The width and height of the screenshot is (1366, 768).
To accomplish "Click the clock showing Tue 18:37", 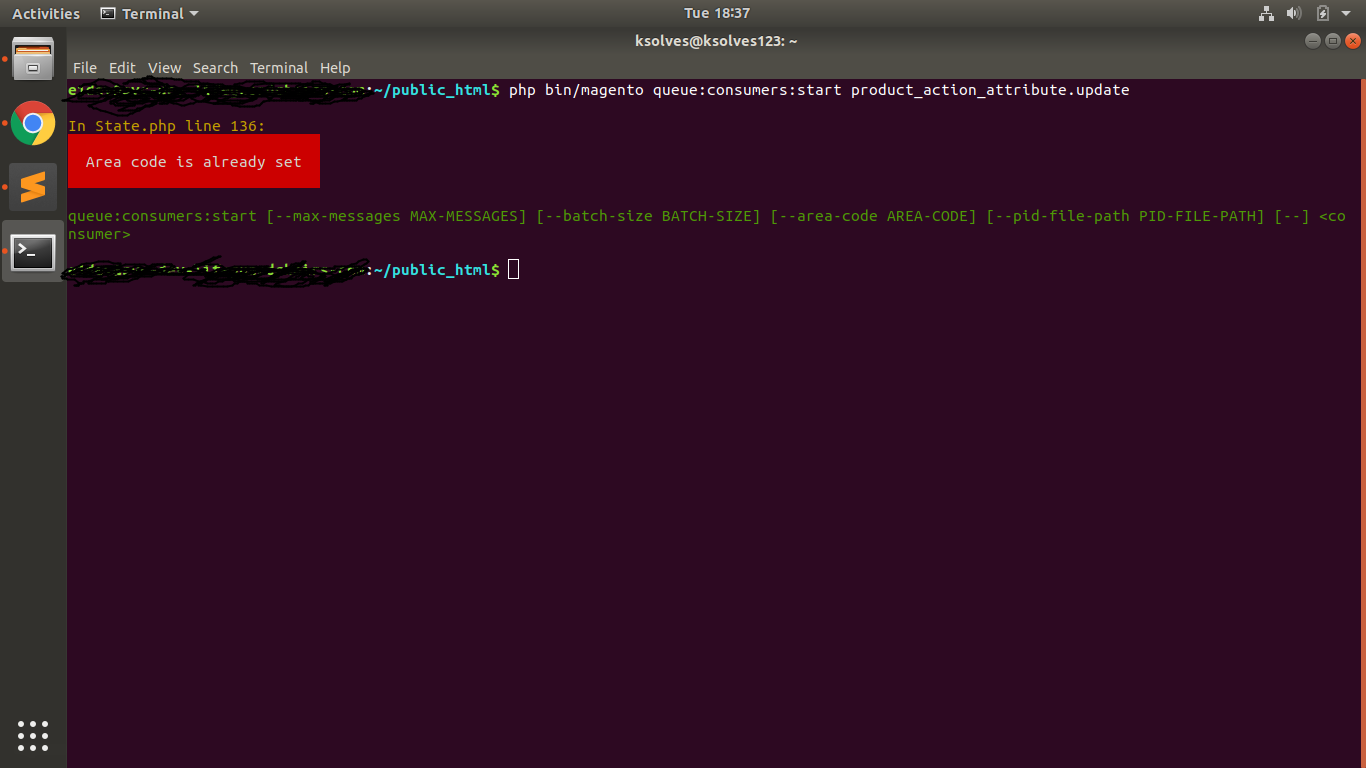I will (x=716, y=13).
